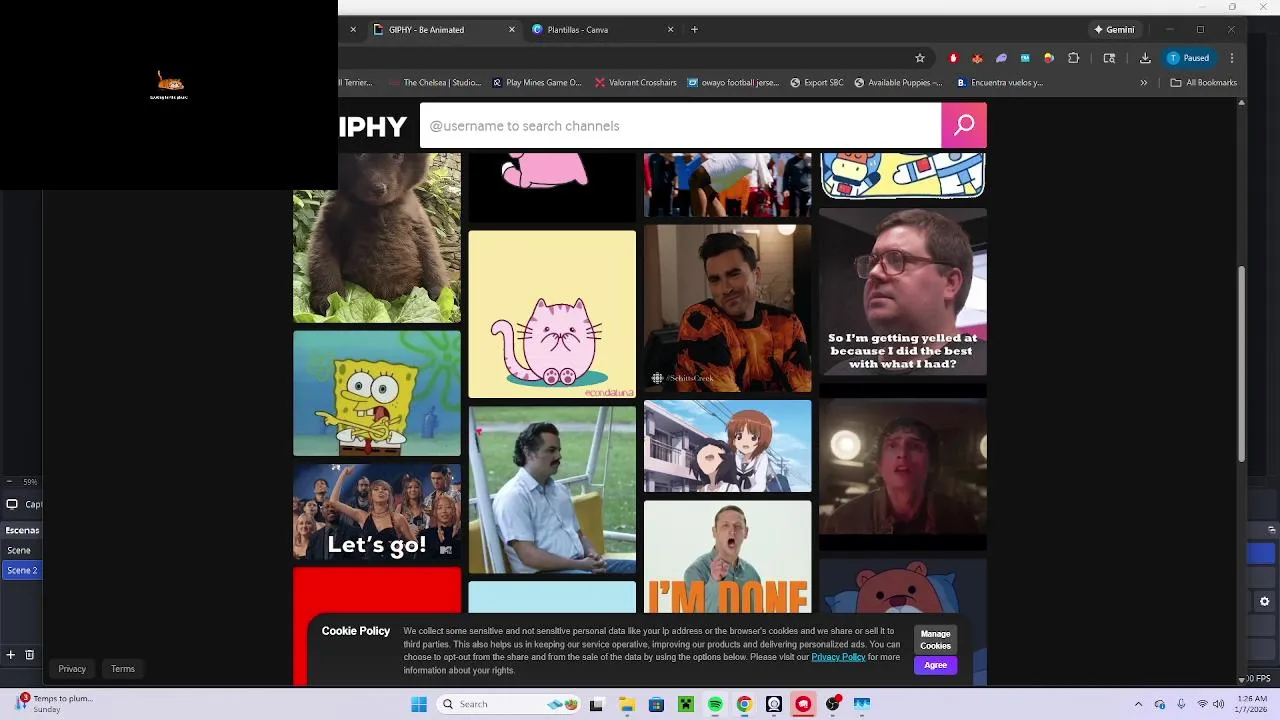Image resolution: width=1280 pixels, height=720 pixels.
Task: Click the pink GIPHY search magnifier button
Action: pos(964,125)
